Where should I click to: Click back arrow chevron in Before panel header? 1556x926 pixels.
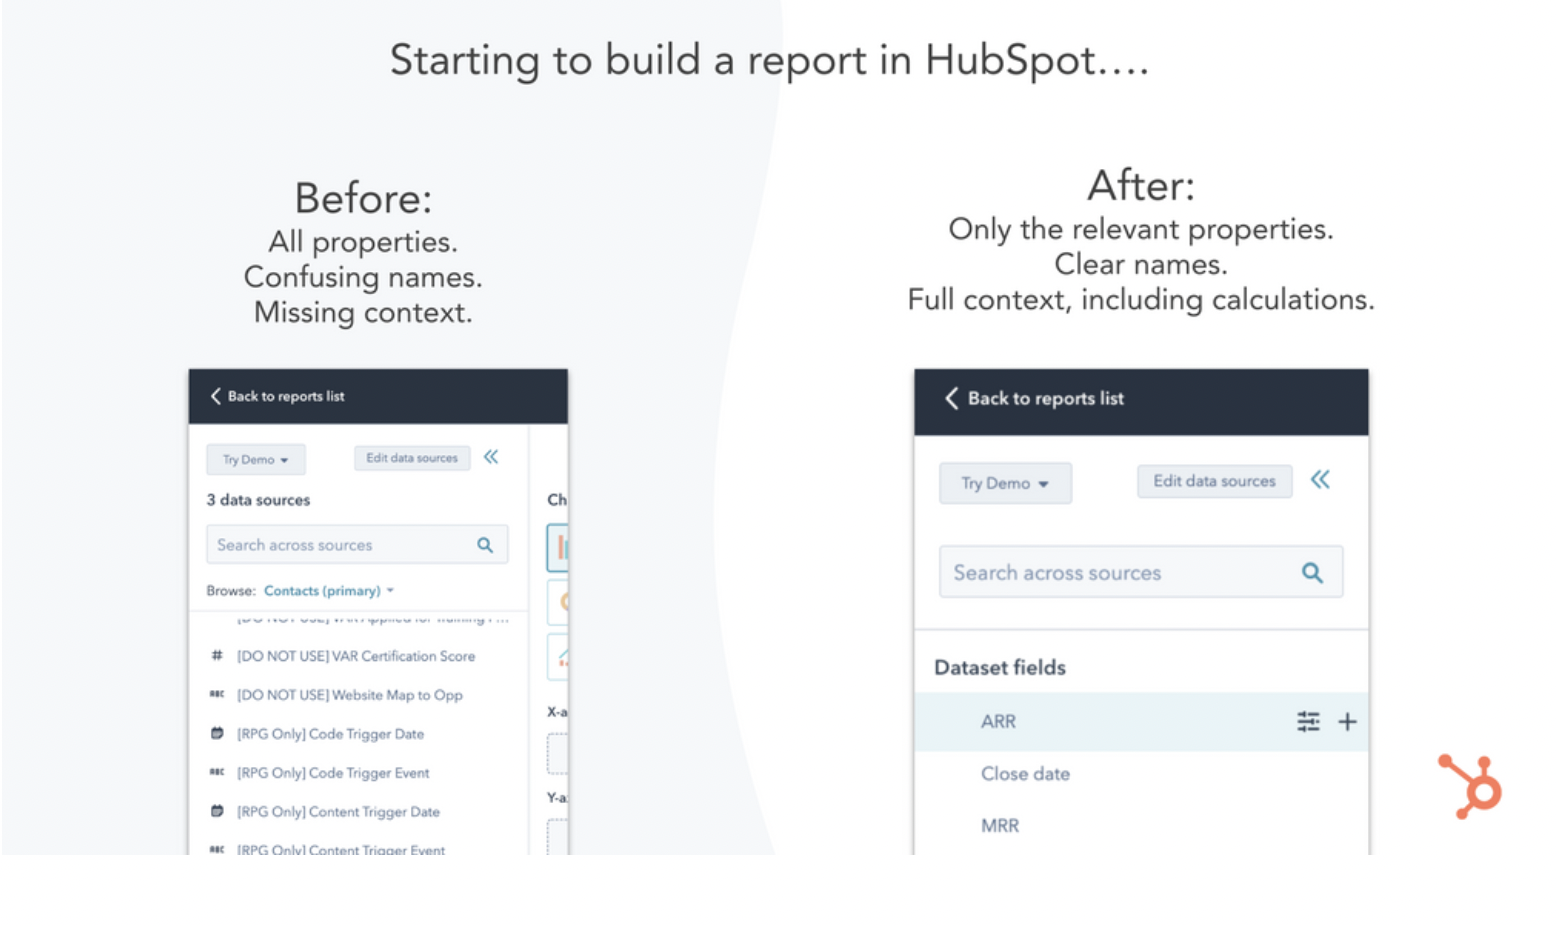tap(215, 396)
